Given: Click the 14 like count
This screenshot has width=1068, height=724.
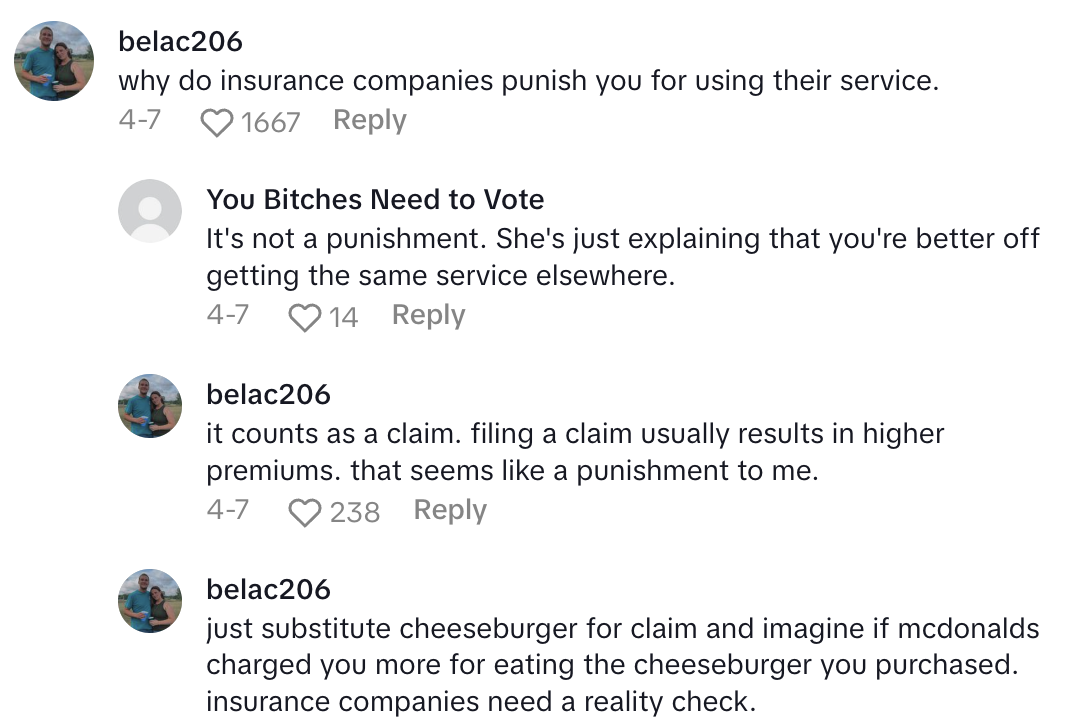Looking at the screenshot, I should [343, 317].
